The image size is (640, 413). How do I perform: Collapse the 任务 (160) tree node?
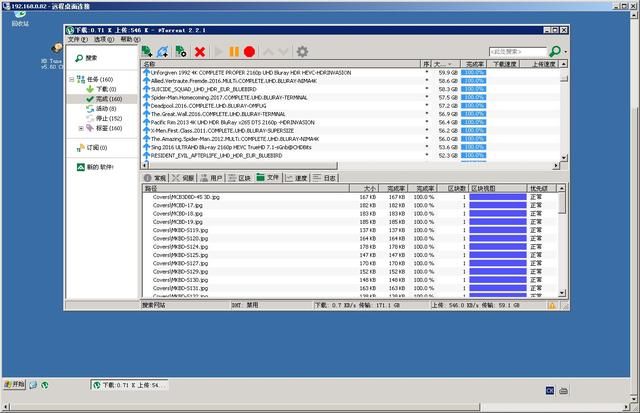[x=71, y=79]
